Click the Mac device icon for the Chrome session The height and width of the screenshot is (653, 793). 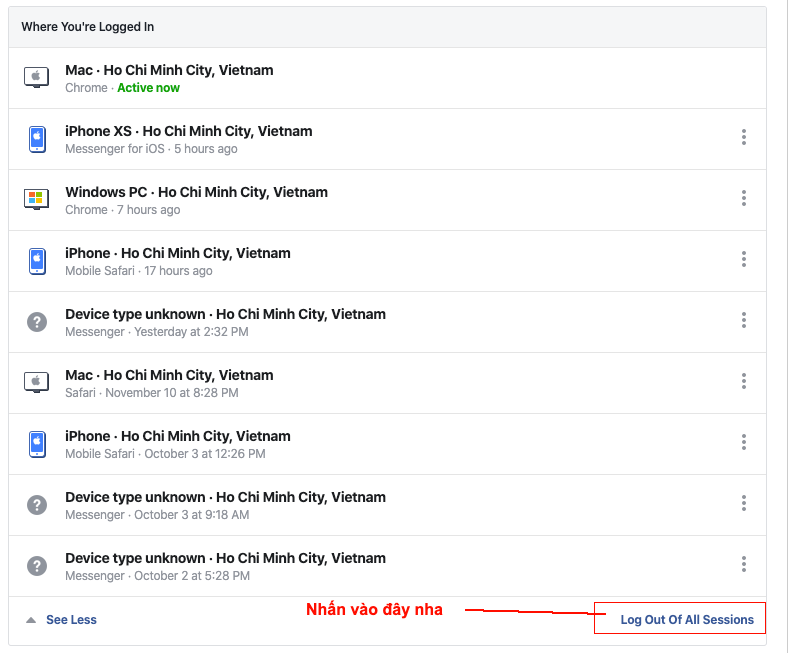(x=37, y=78)
